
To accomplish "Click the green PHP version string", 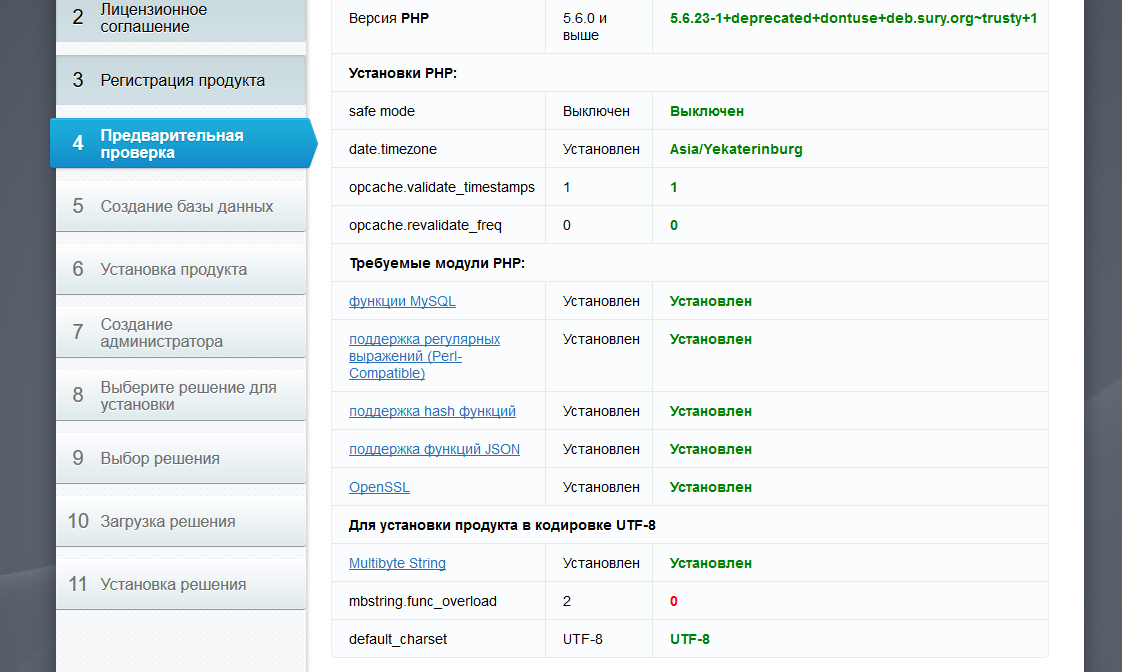I will 853,18.
